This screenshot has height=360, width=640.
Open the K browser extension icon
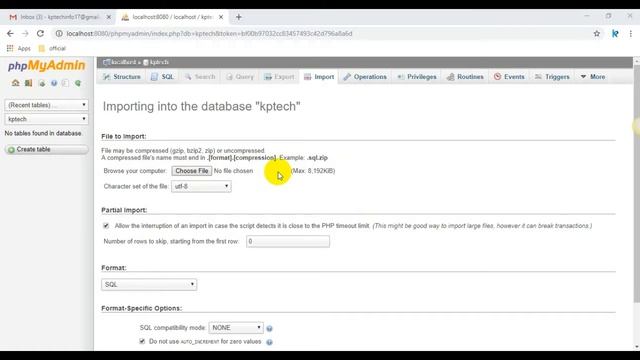[x=615, y=33]
